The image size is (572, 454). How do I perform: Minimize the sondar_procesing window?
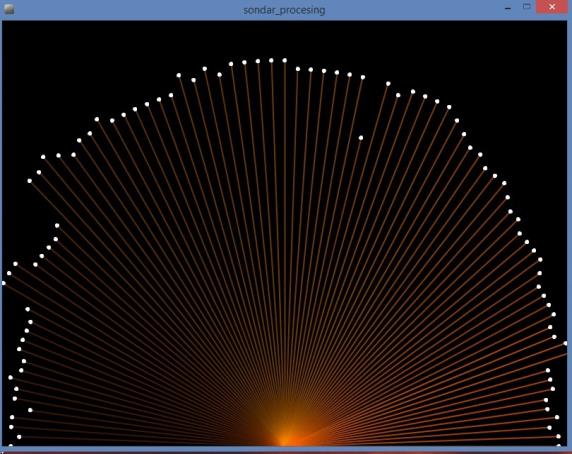coord(508,8)
